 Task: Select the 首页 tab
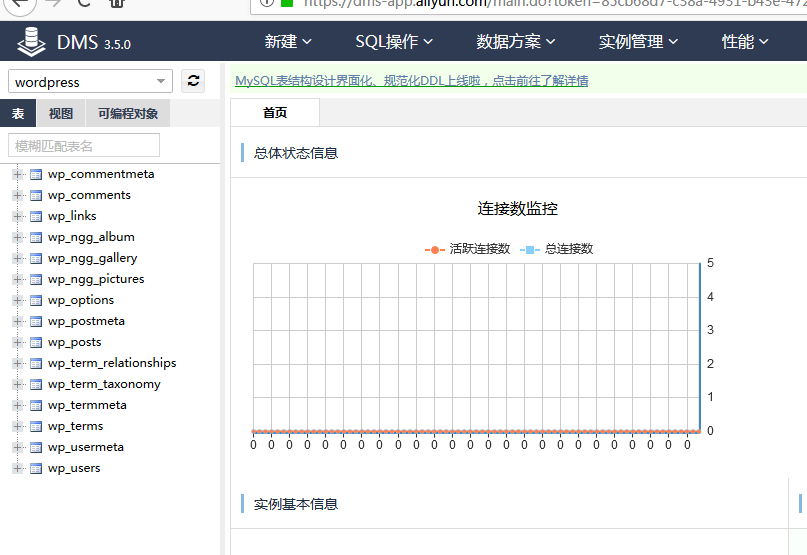pos(275,113)
